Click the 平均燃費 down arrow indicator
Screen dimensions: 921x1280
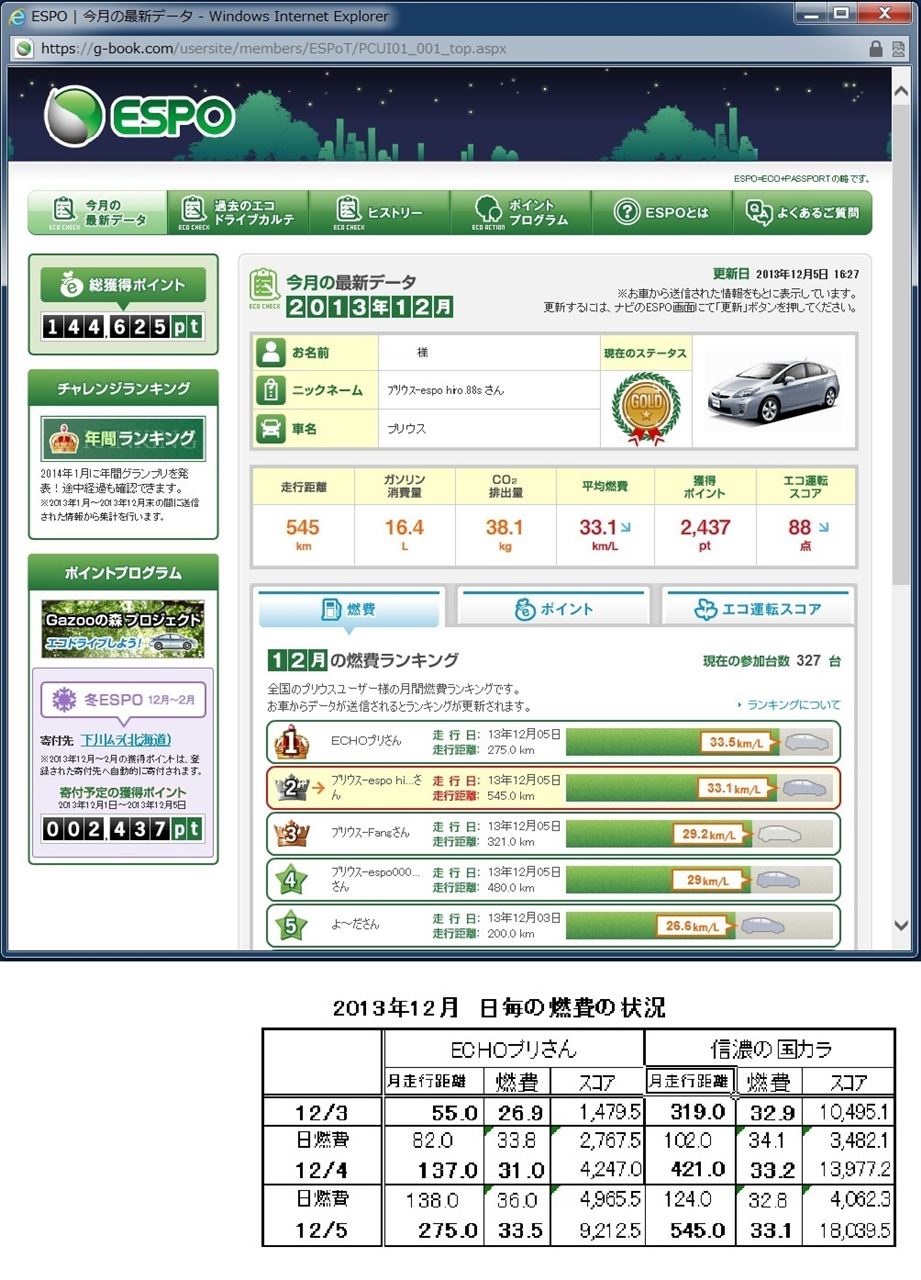coord(625,526)
